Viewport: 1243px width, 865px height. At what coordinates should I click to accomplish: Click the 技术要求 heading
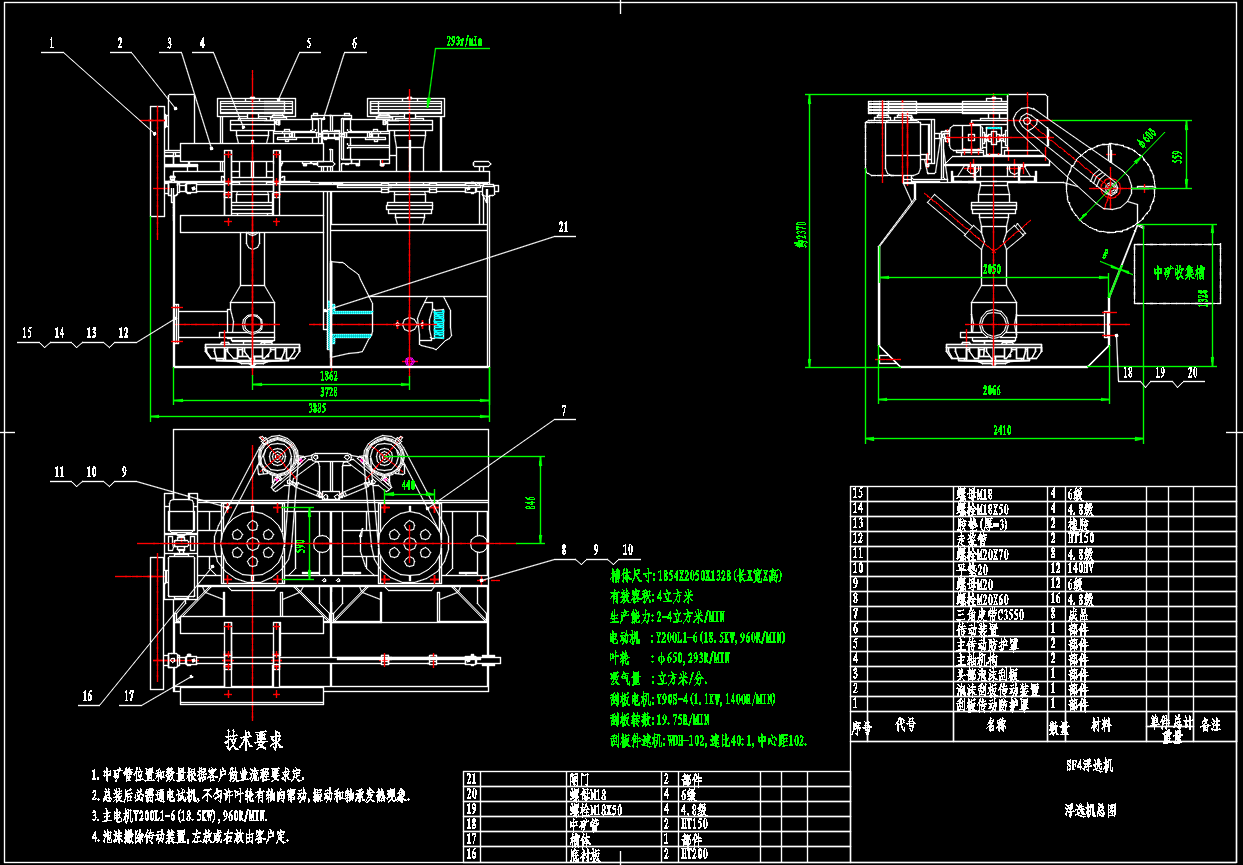point(251,739)
